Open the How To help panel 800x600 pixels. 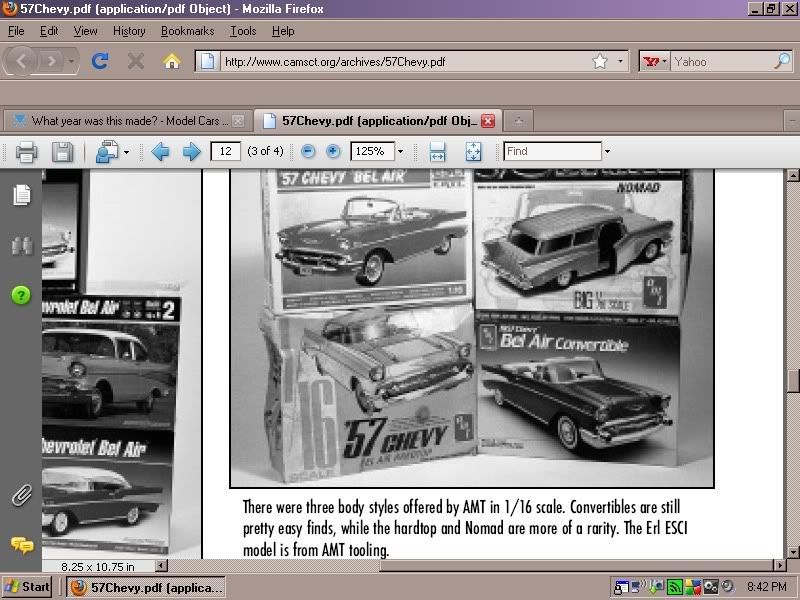tap(22, 296)
